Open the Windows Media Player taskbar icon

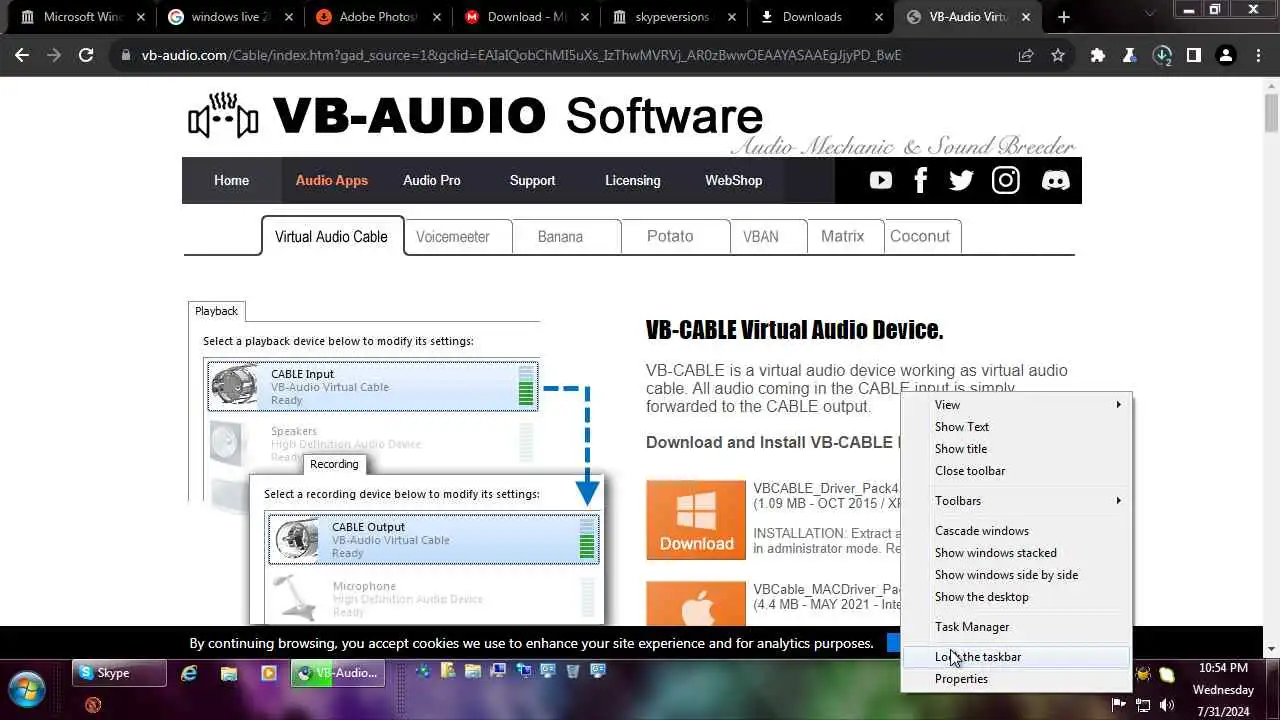click(x=268, y=673)
